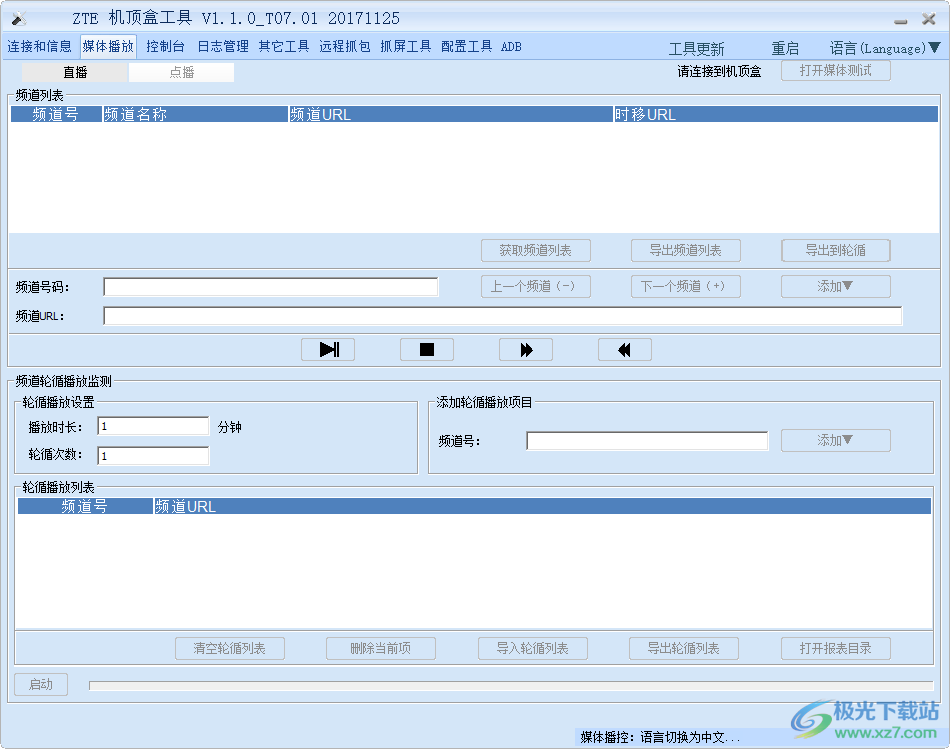Open 其它工具 tab
Viewport: 950px width, 749px height.
[284, 46]
